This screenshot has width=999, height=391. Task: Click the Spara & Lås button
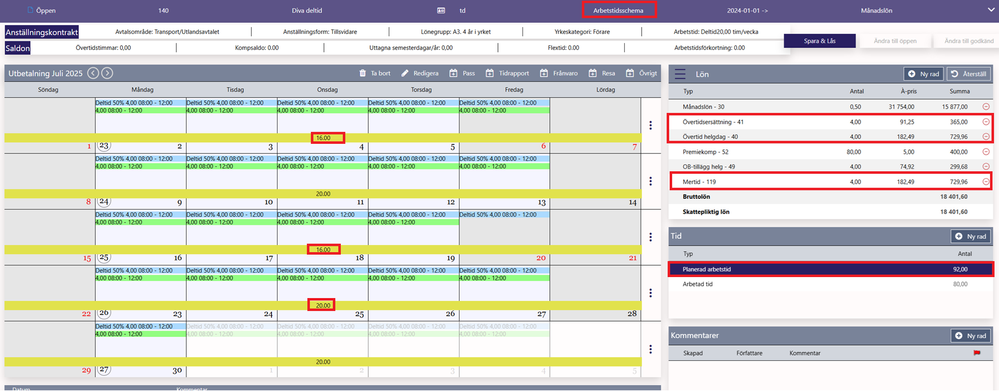click(x=819, y=40)
